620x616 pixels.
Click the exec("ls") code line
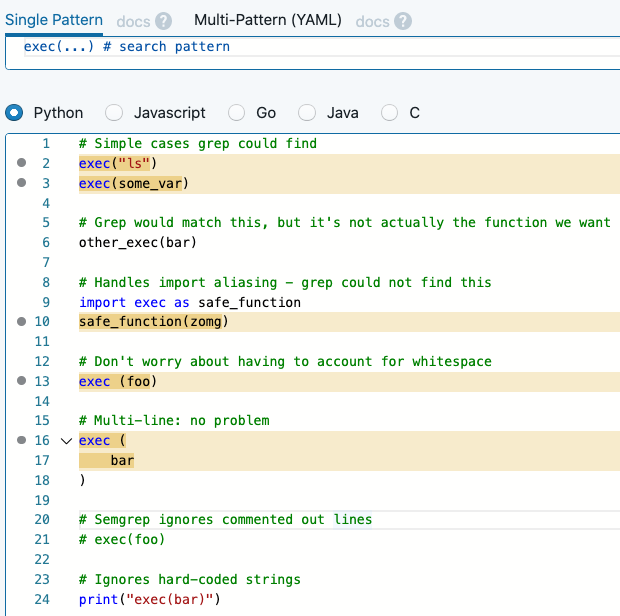[118, 163]
